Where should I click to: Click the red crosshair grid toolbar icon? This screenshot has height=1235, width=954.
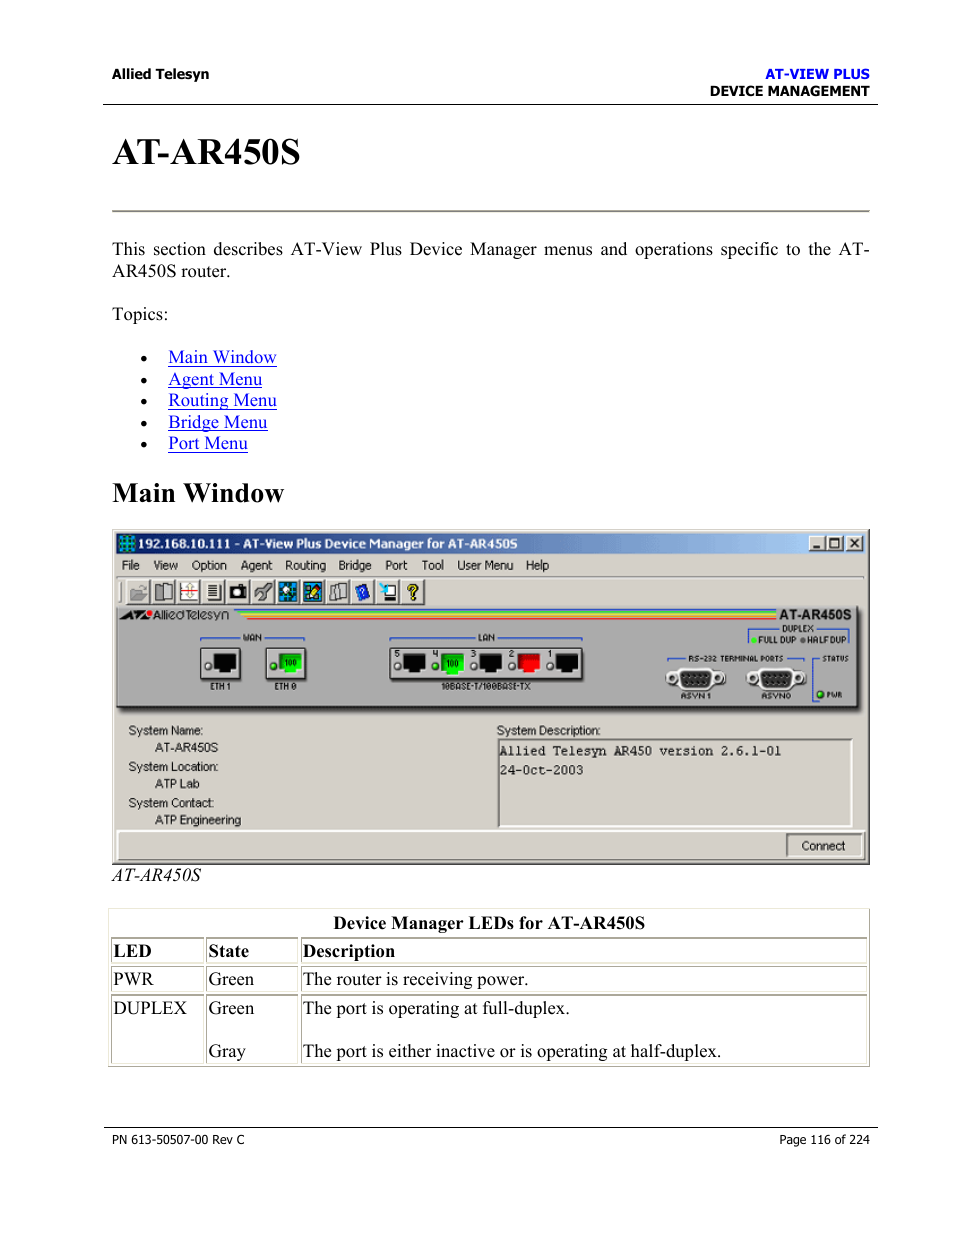tap(189, 592)
